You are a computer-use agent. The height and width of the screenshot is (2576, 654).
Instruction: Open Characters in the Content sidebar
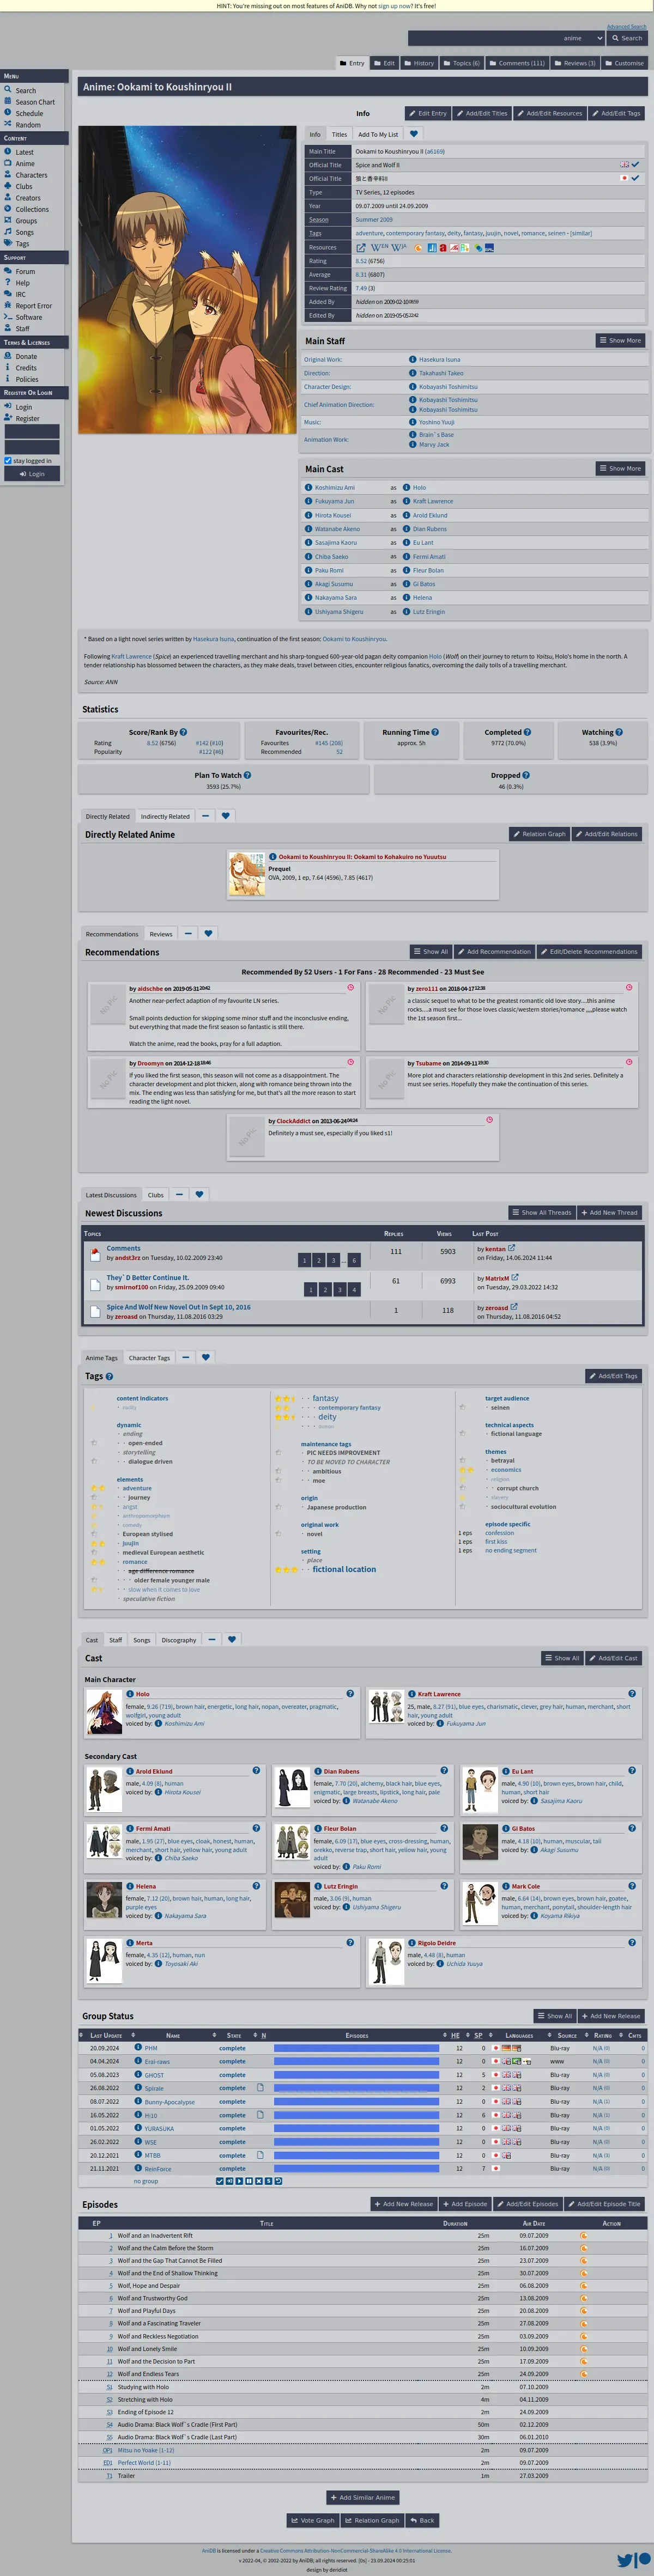tap(31, 175)
